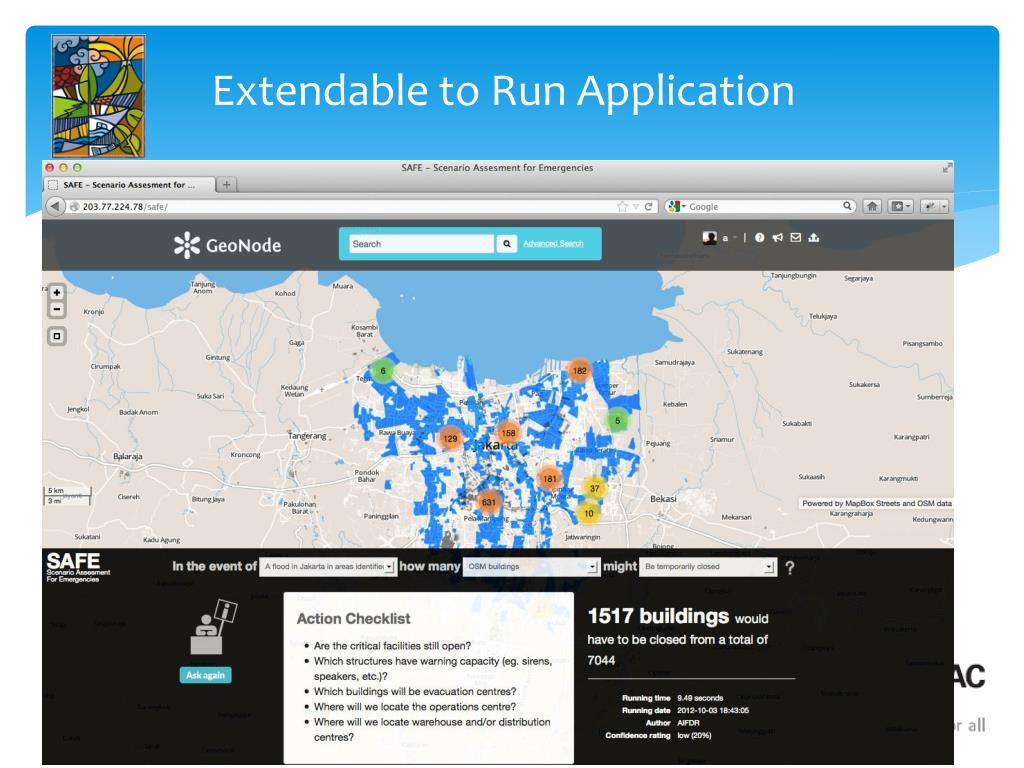Click 'Are the critical facilities still open?' item
1024x768 pixels.
[x=392, y=646]
